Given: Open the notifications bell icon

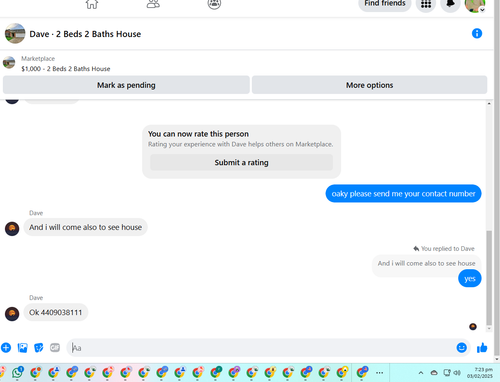Looking at the screenshot, I should [450, 4].
